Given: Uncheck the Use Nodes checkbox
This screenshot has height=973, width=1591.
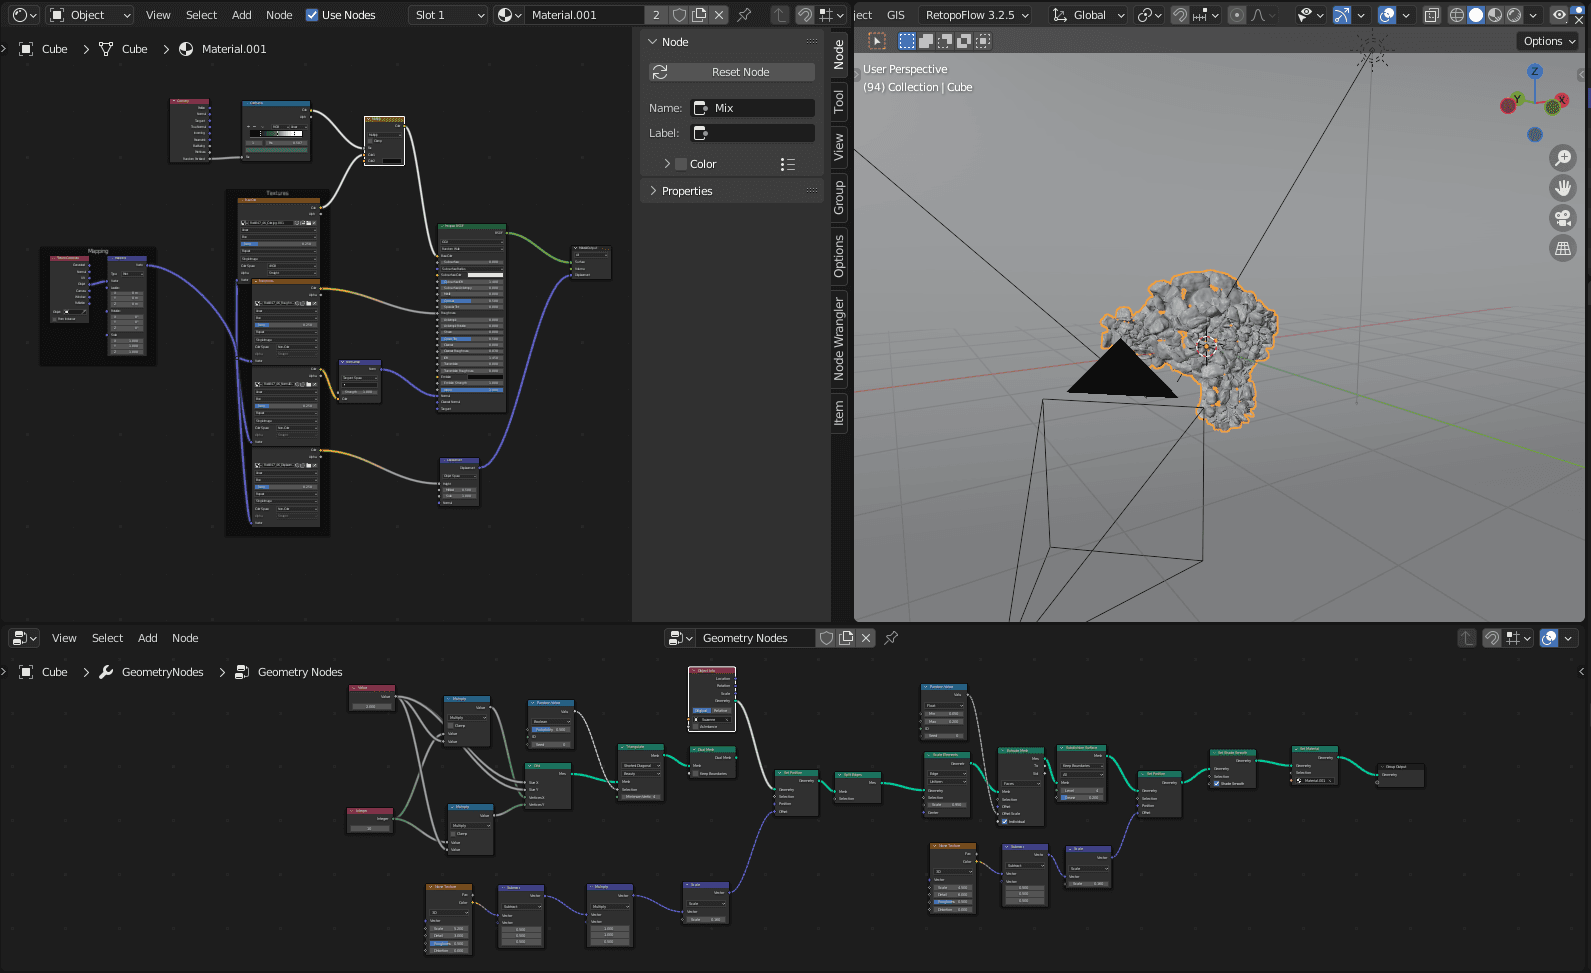Looking at the screenshot, I should tap(312, 15).
